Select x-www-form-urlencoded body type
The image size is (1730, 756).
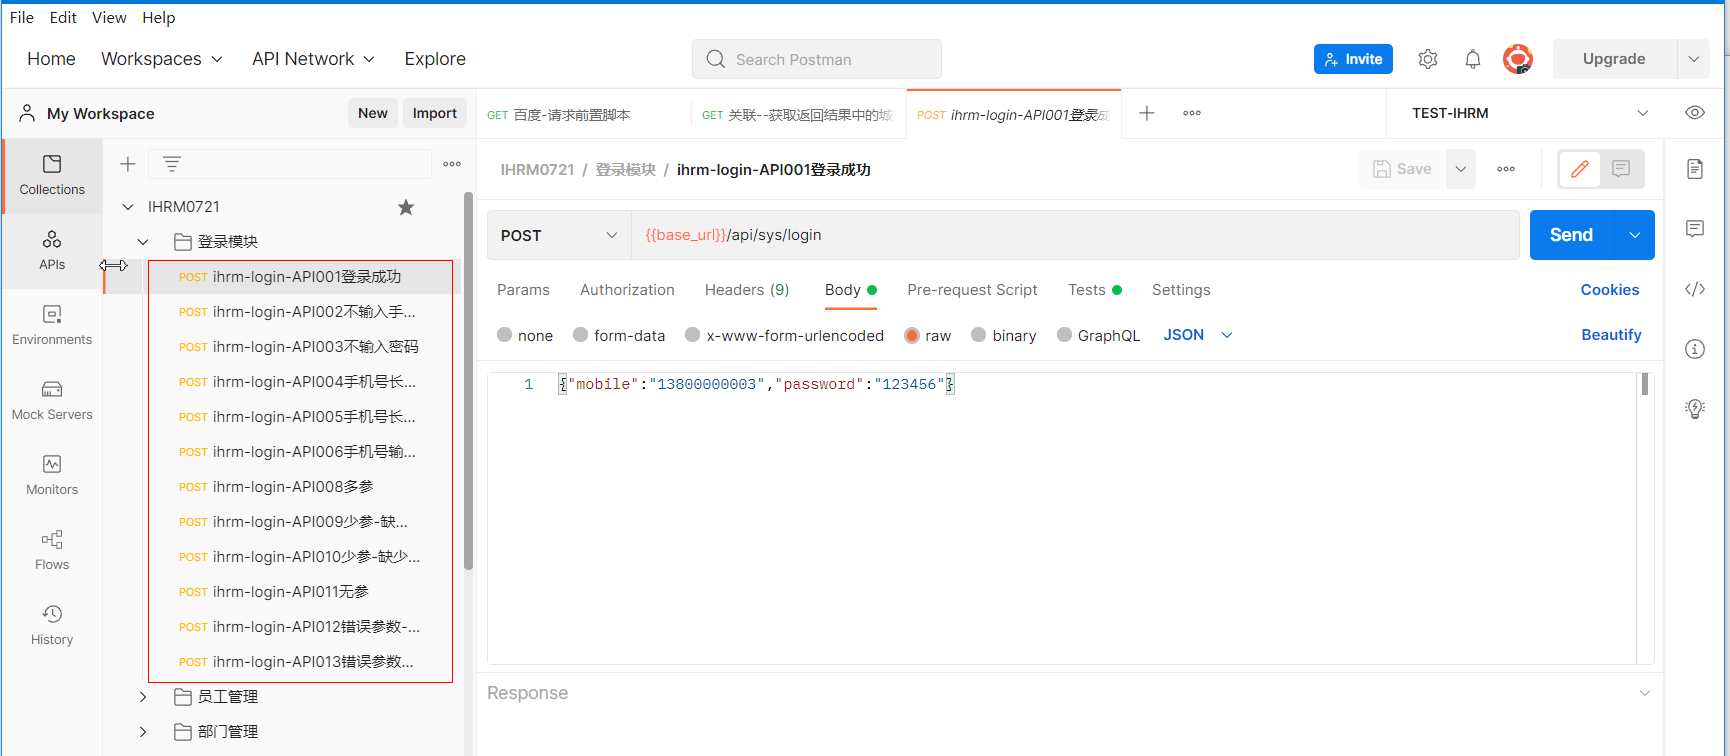693,335
